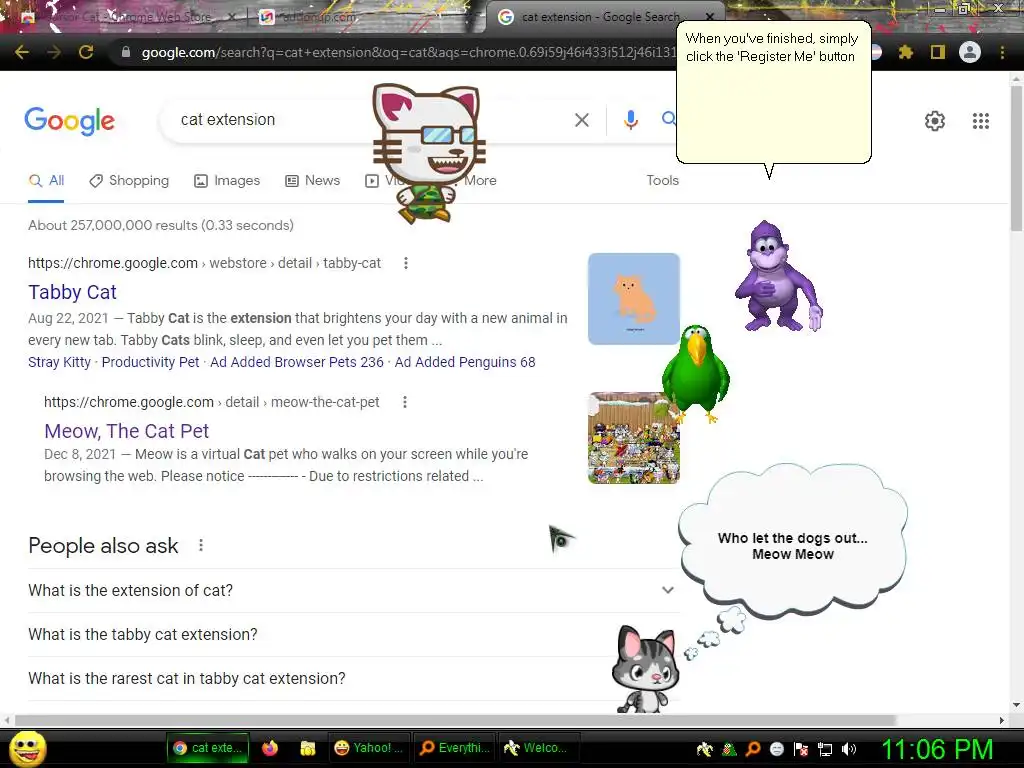Image resolution: width=1024 pixels, height=768 pixels.
Task: Close the cat extension Google Search tab
Action: click(709, 17)
